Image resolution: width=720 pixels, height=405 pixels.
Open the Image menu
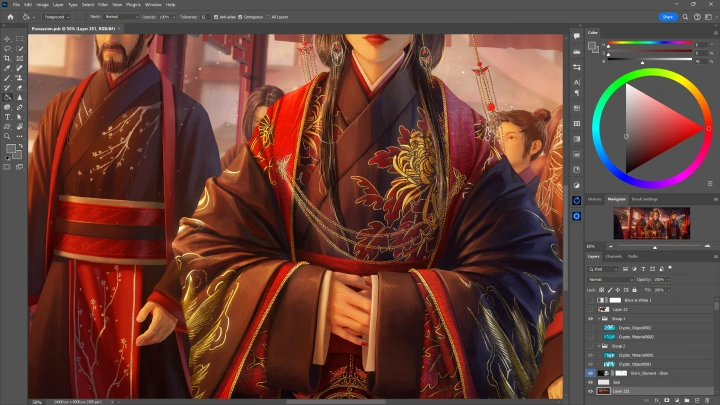(42, 5)
